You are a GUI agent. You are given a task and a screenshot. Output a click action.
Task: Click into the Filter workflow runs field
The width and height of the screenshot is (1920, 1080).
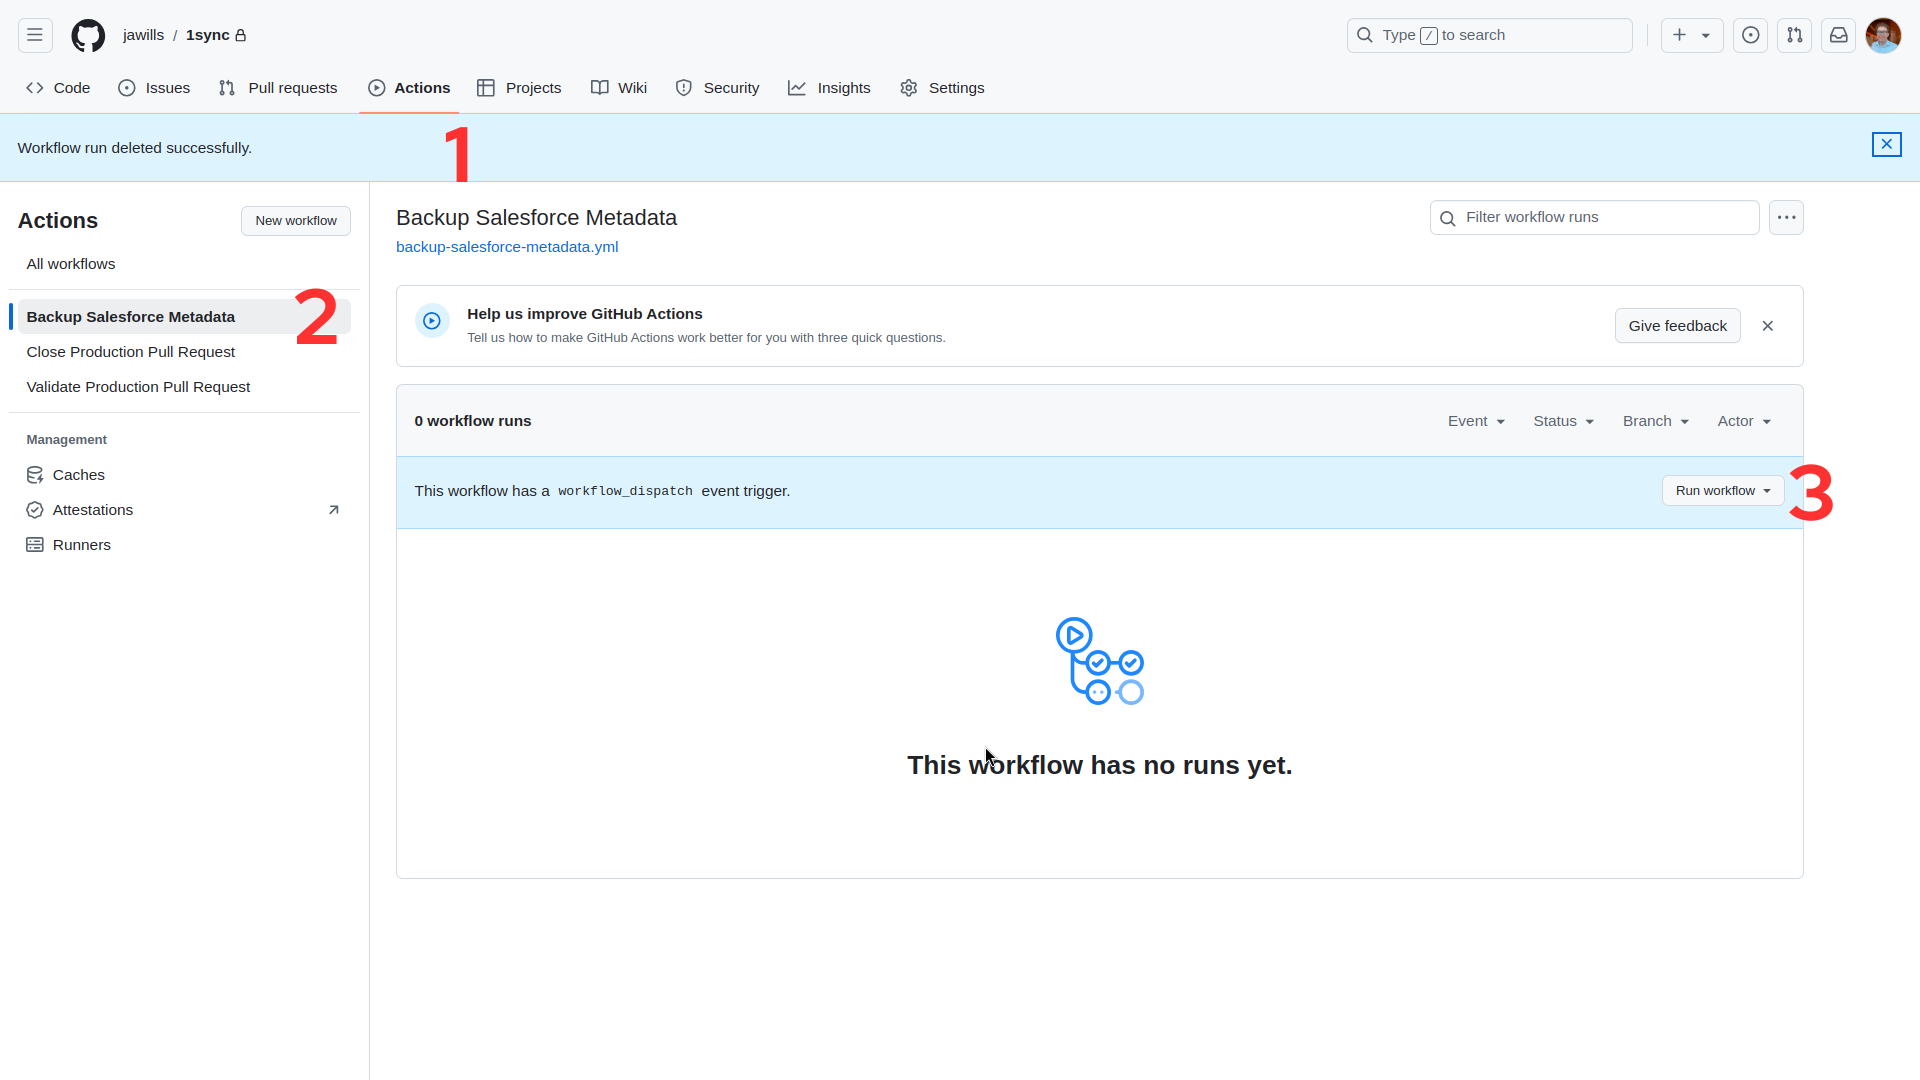pyautogui.click(x=1594, y=217)
